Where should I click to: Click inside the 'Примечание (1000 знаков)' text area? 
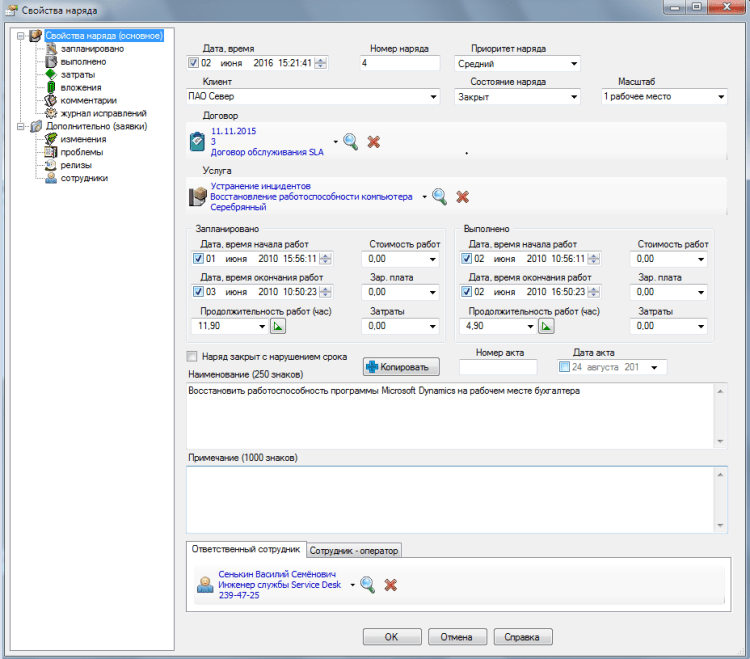pos(451,500)
